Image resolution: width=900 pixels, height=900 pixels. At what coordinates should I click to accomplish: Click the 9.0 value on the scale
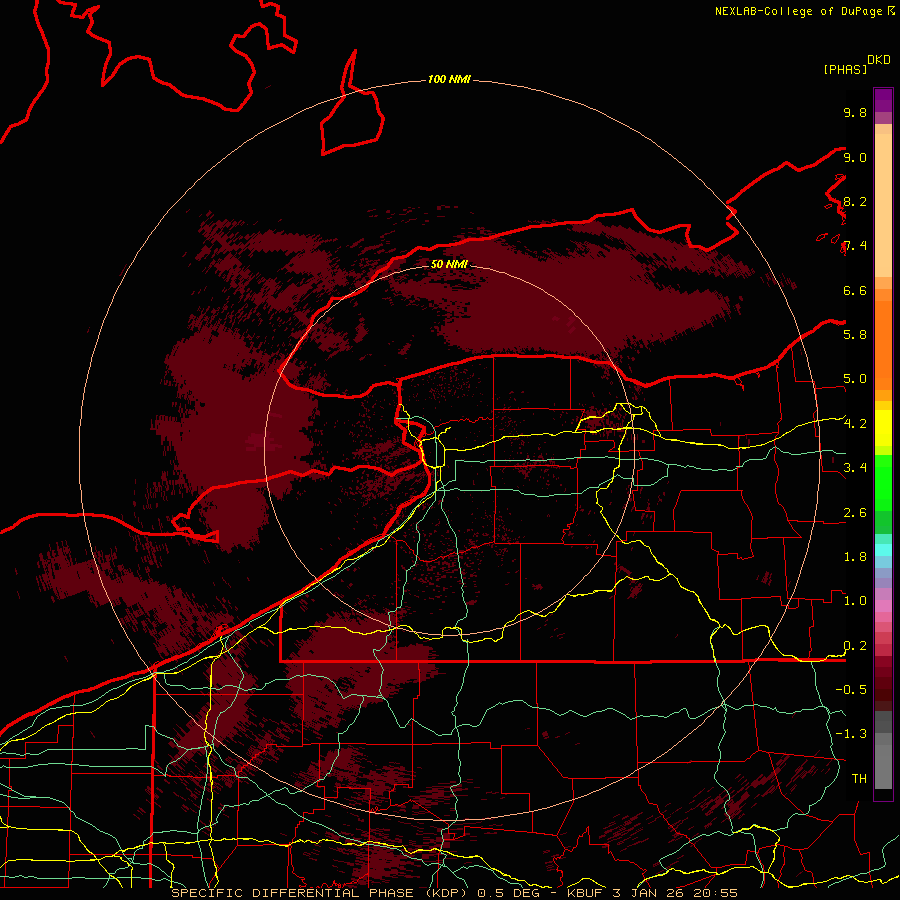tap(855, 157)
